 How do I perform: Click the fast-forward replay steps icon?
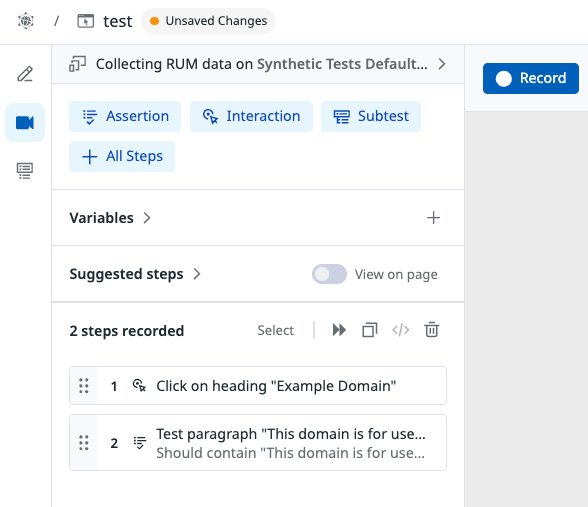[339, 330]
